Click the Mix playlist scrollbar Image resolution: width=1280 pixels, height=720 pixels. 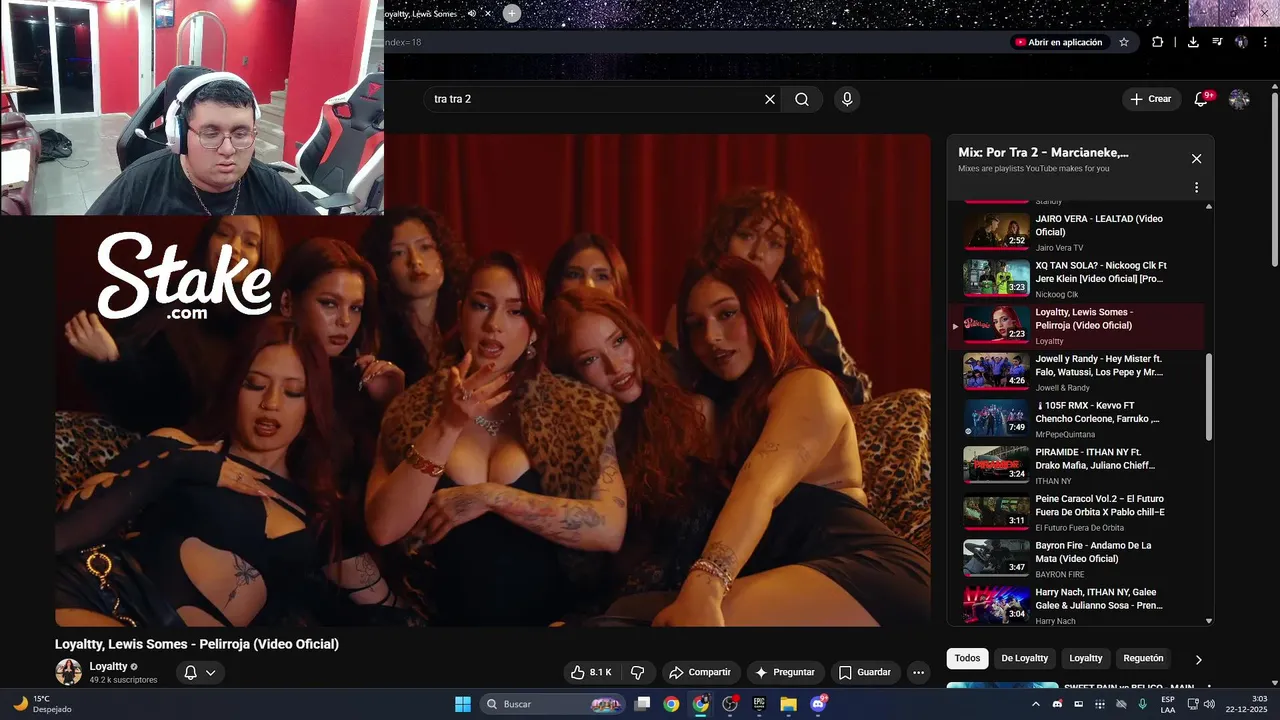(x=1209, y=396)
